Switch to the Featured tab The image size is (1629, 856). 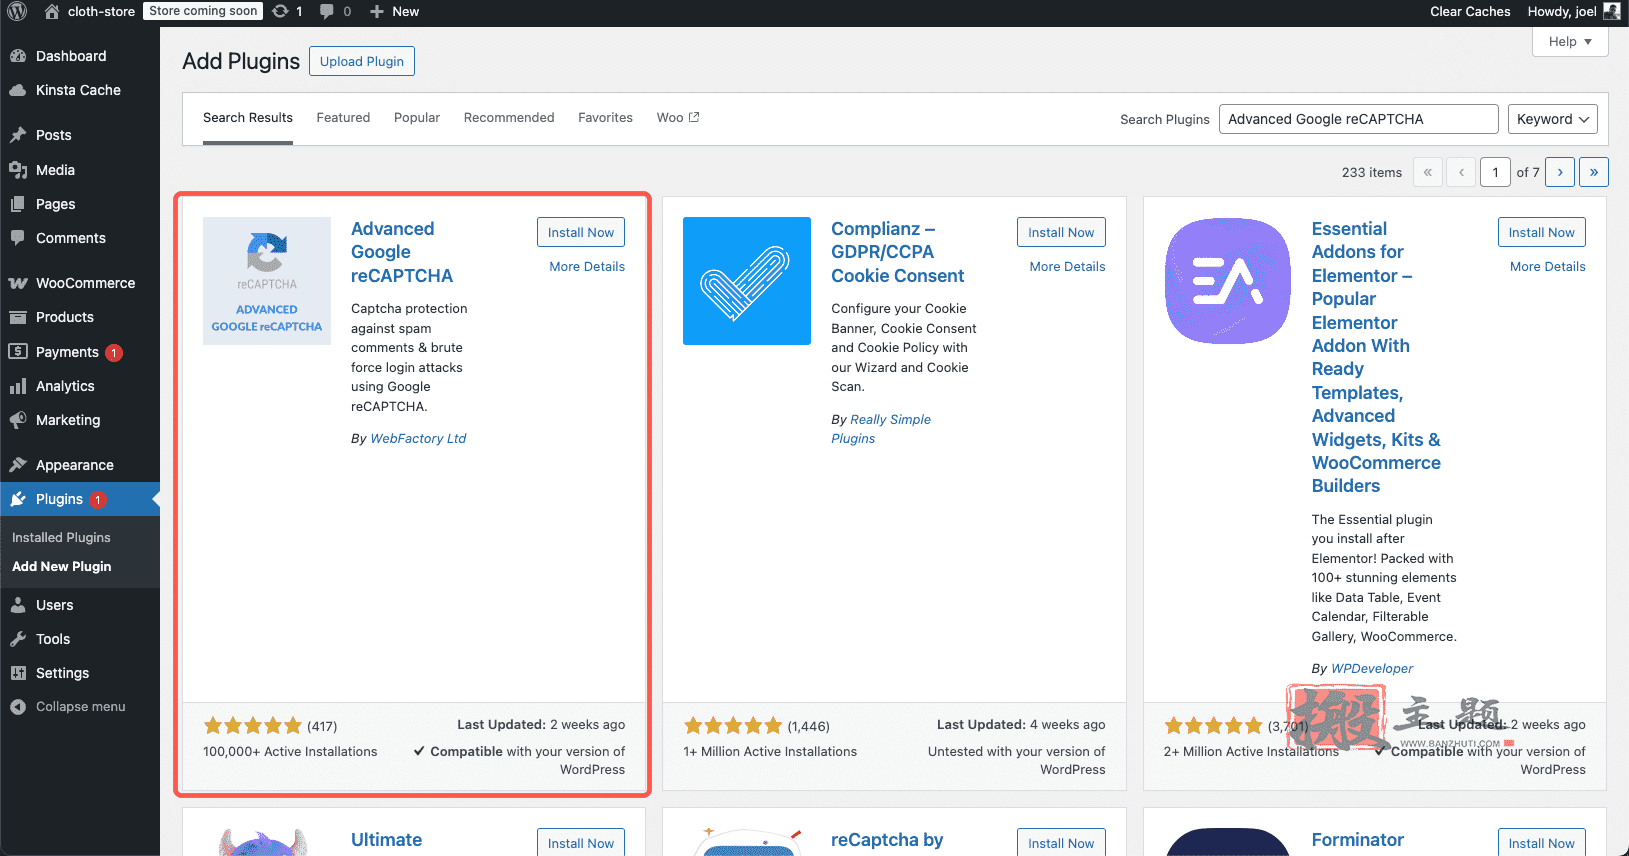click(x=343, y=118)
